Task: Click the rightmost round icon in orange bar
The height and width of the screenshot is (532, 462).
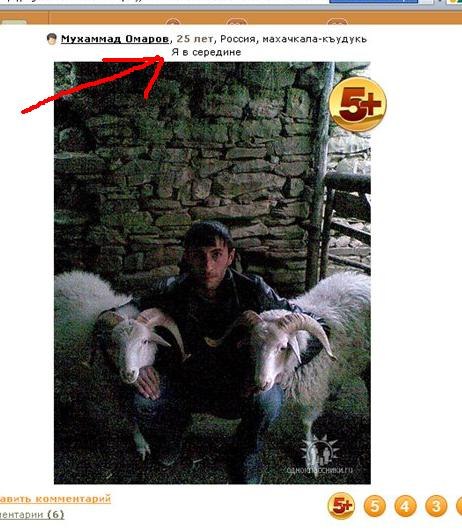Action: pyautogui.click(x=337, y=22)
